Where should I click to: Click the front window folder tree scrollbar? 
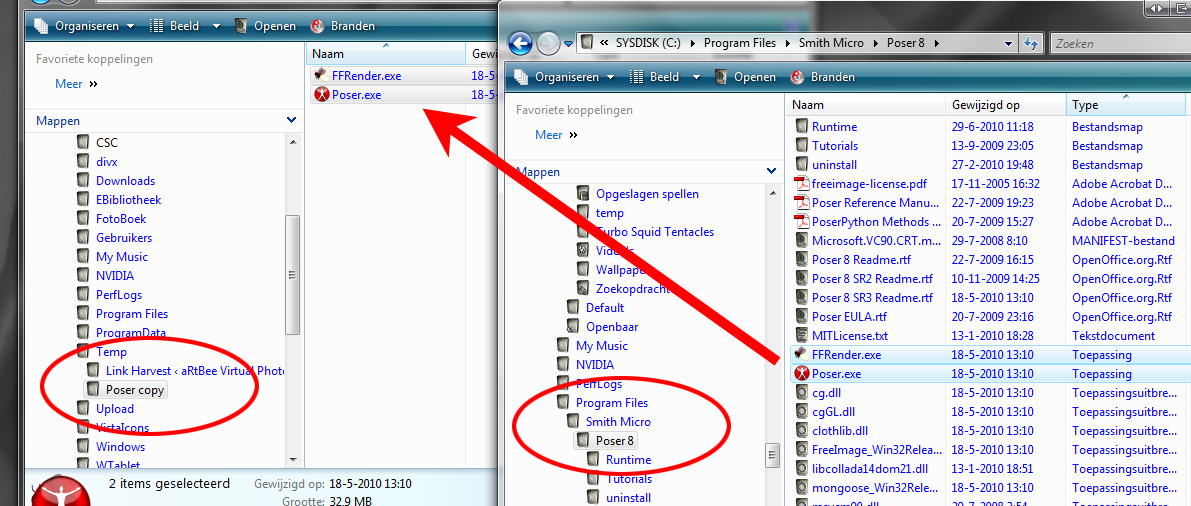click(x=773, y=454)
